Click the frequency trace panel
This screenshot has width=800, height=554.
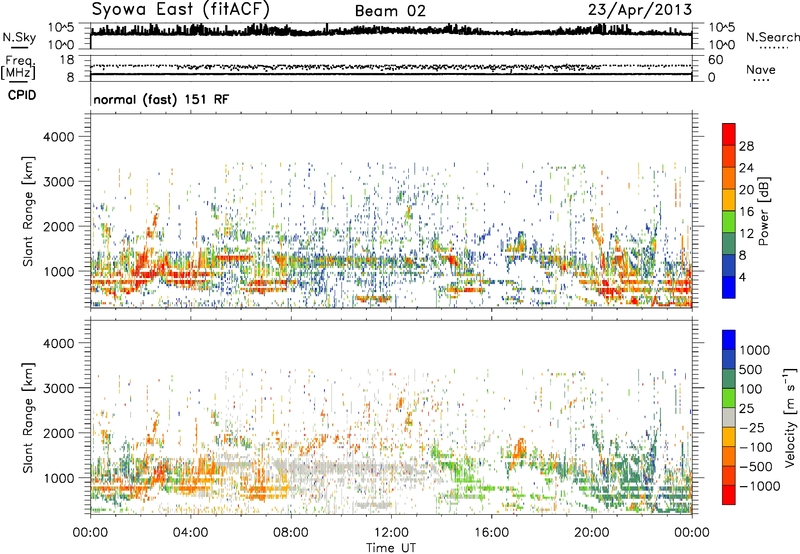click(x=391, y=68)
